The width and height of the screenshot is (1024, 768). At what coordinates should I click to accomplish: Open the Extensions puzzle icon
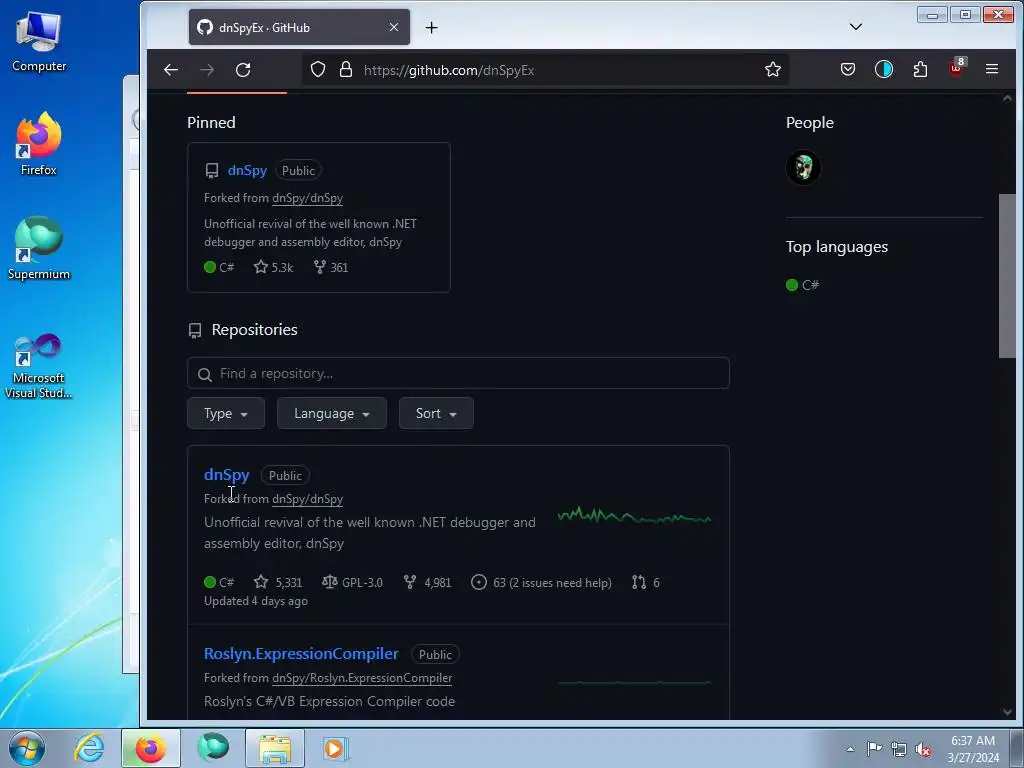pos(920,69)
